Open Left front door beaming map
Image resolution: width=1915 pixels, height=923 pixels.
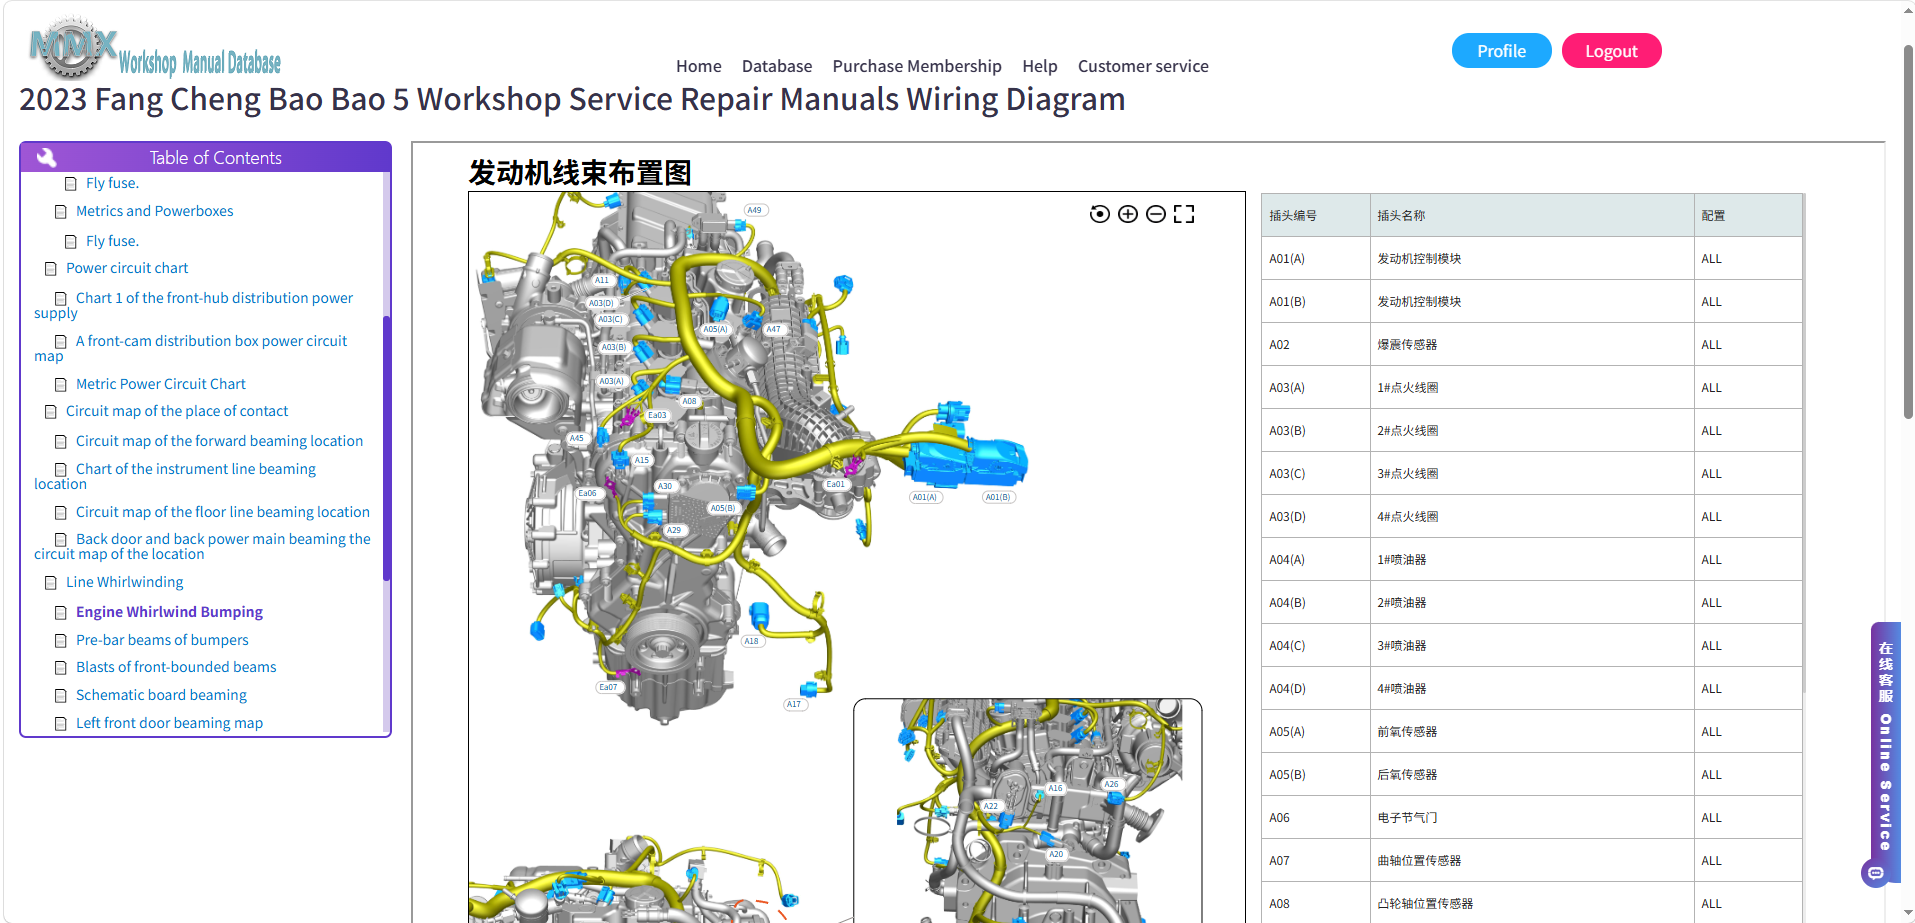click(169, 723)
